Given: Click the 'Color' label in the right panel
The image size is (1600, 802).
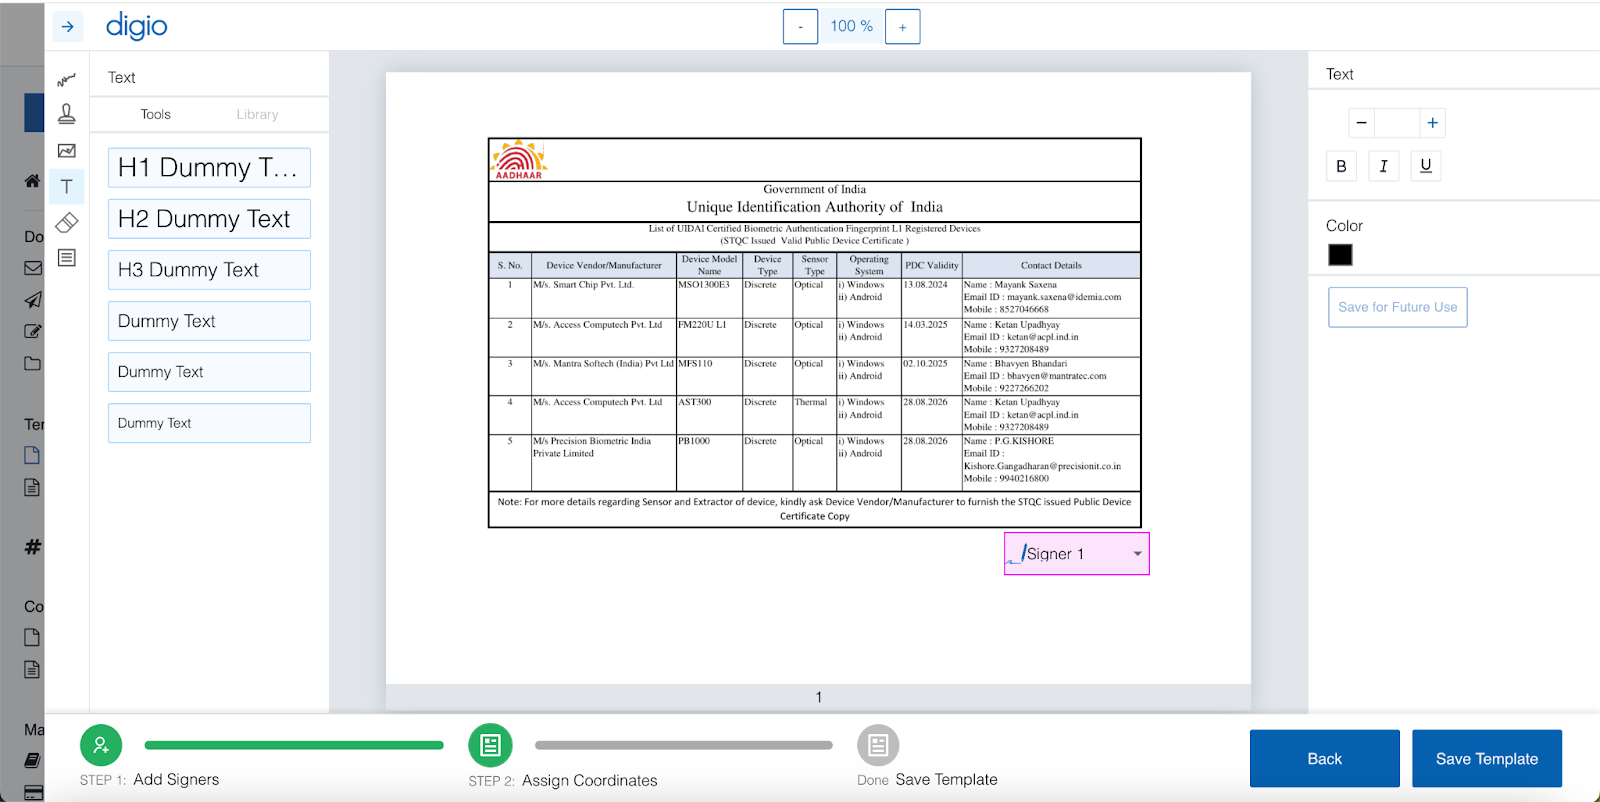Looking at the screenshot, I should click(x=1344, y=226).
